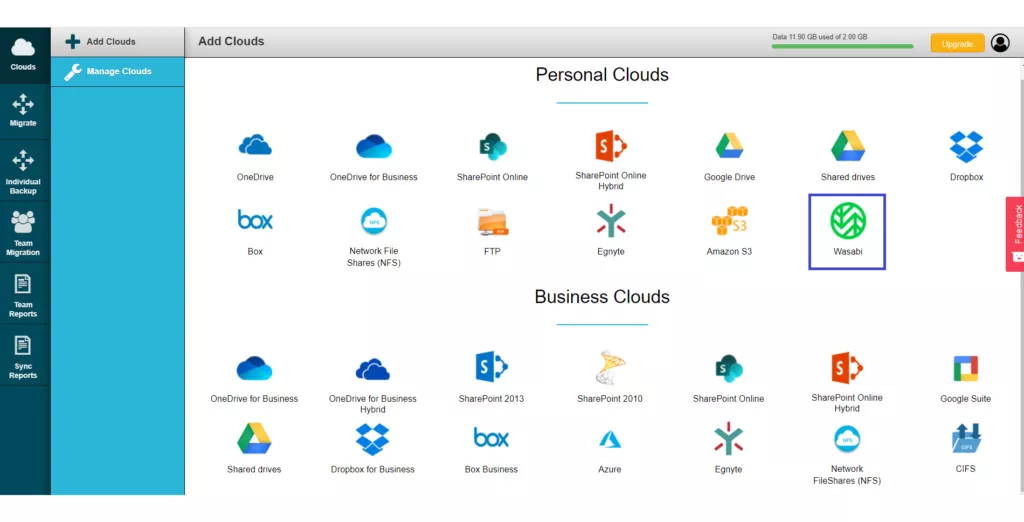Click the Business Clouds heading

602,297
